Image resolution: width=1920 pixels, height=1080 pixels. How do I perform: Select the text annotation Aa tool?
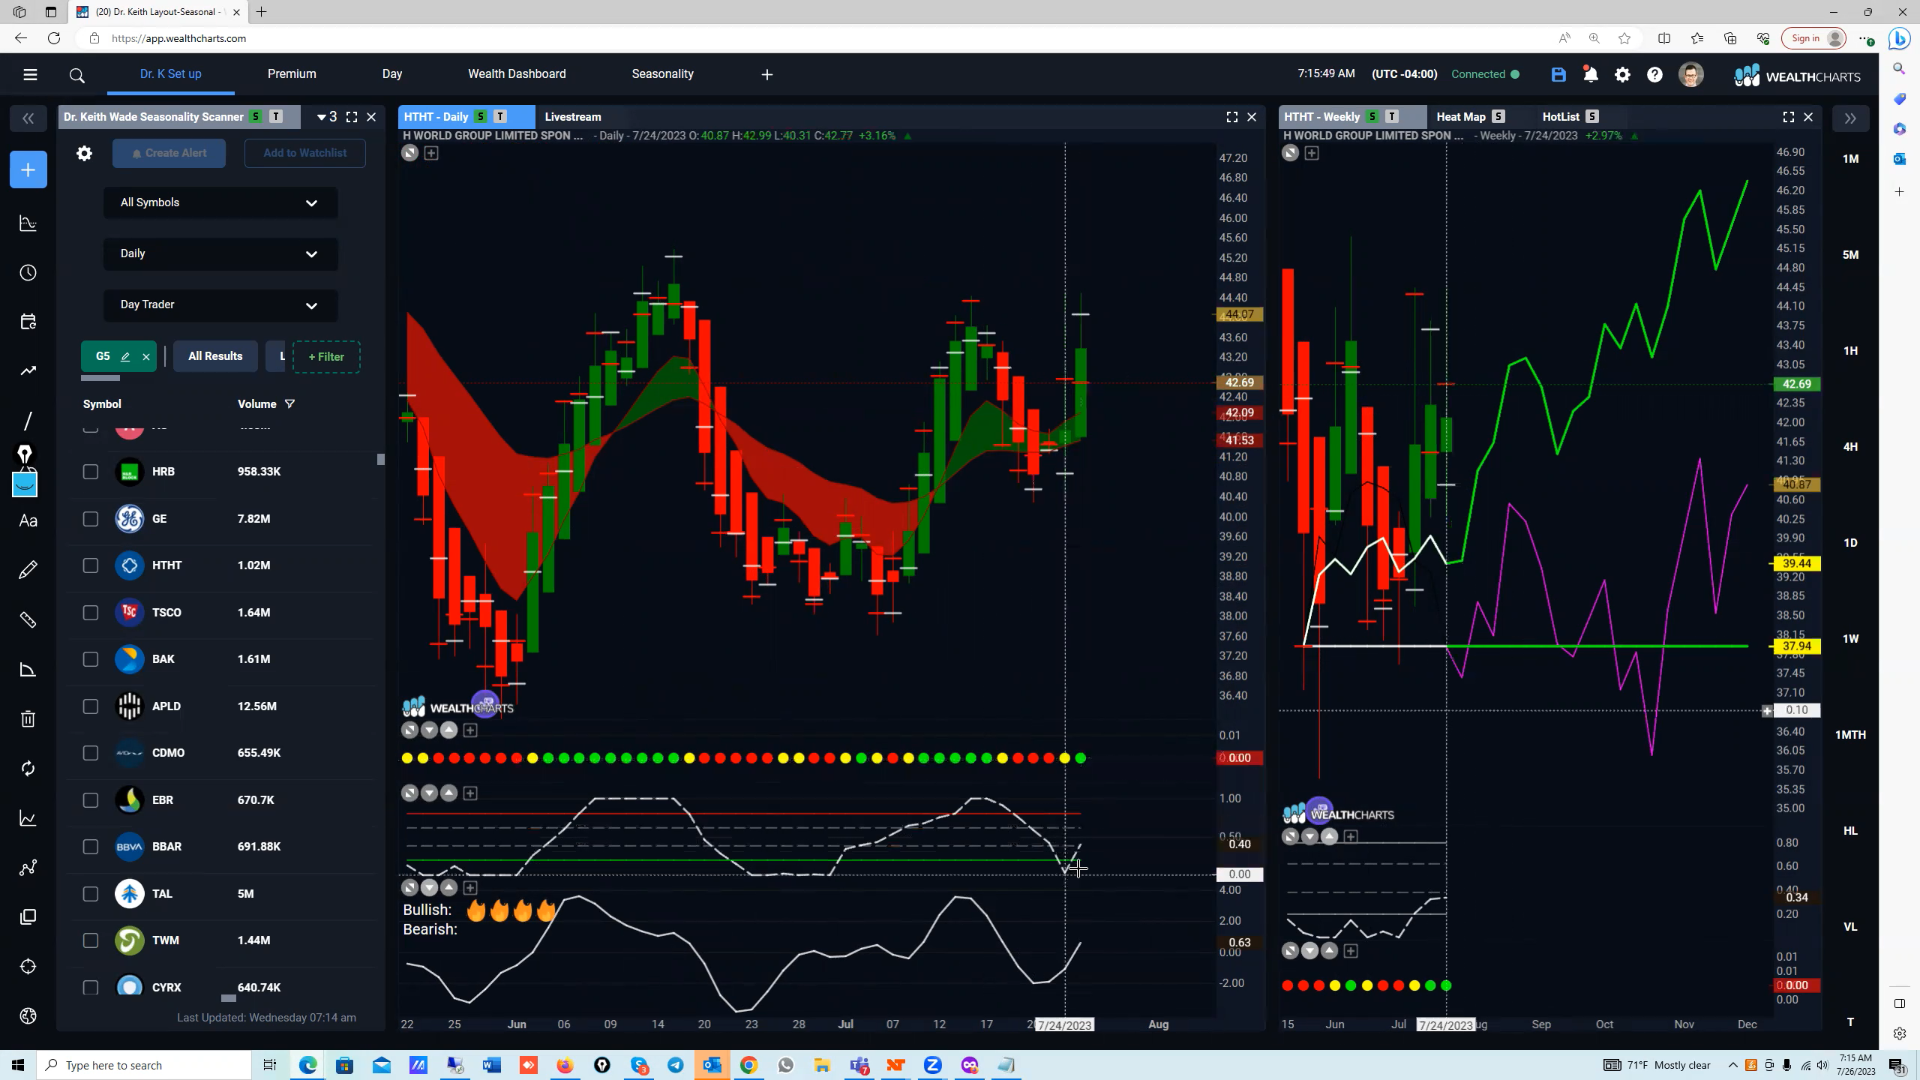point(28,521)
